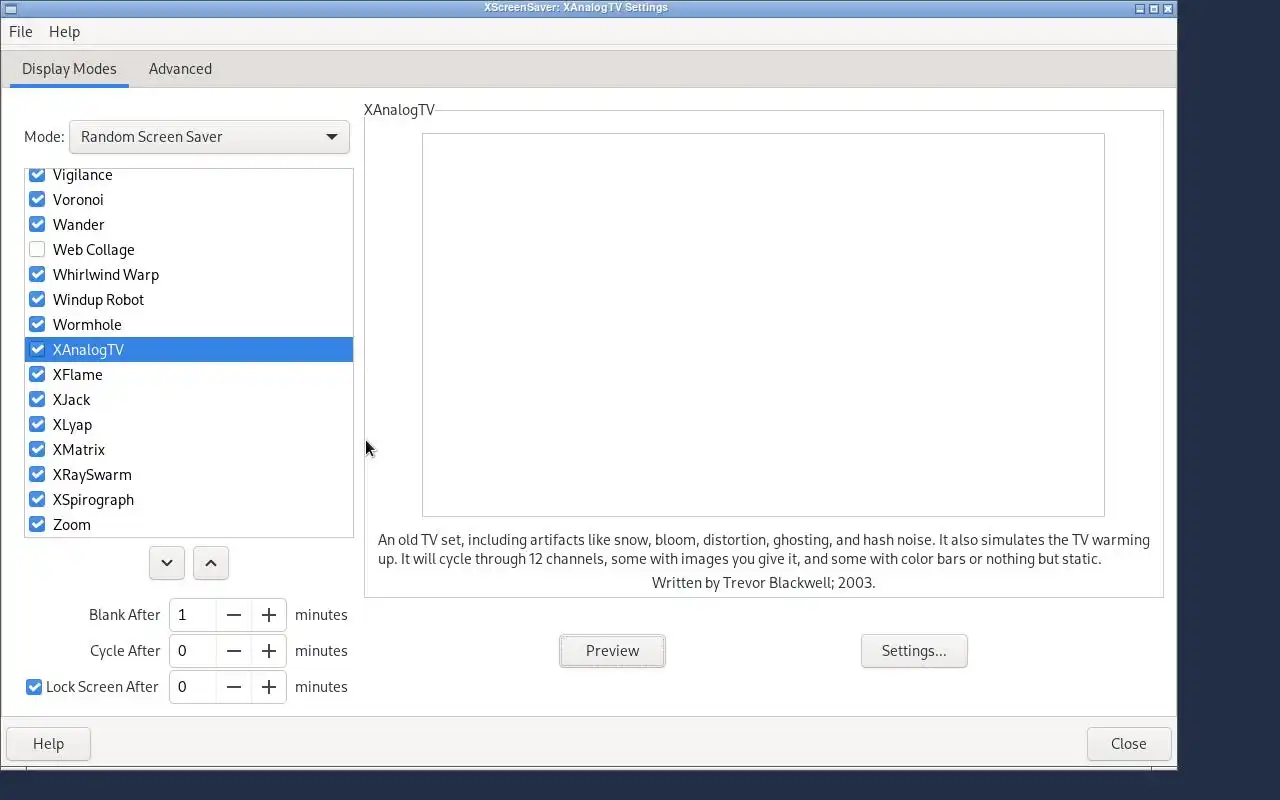Viewport: 1280px width, 800px height.
Task: Select XJack in the screensaver list
Action: click(x=189, y=400)
